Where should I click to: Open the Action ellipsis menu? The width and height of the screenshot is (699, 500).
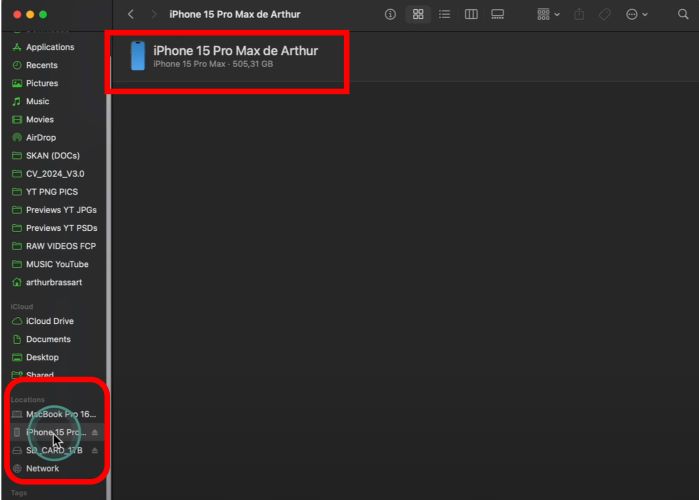pyautogui.click(x=636, y=14)
